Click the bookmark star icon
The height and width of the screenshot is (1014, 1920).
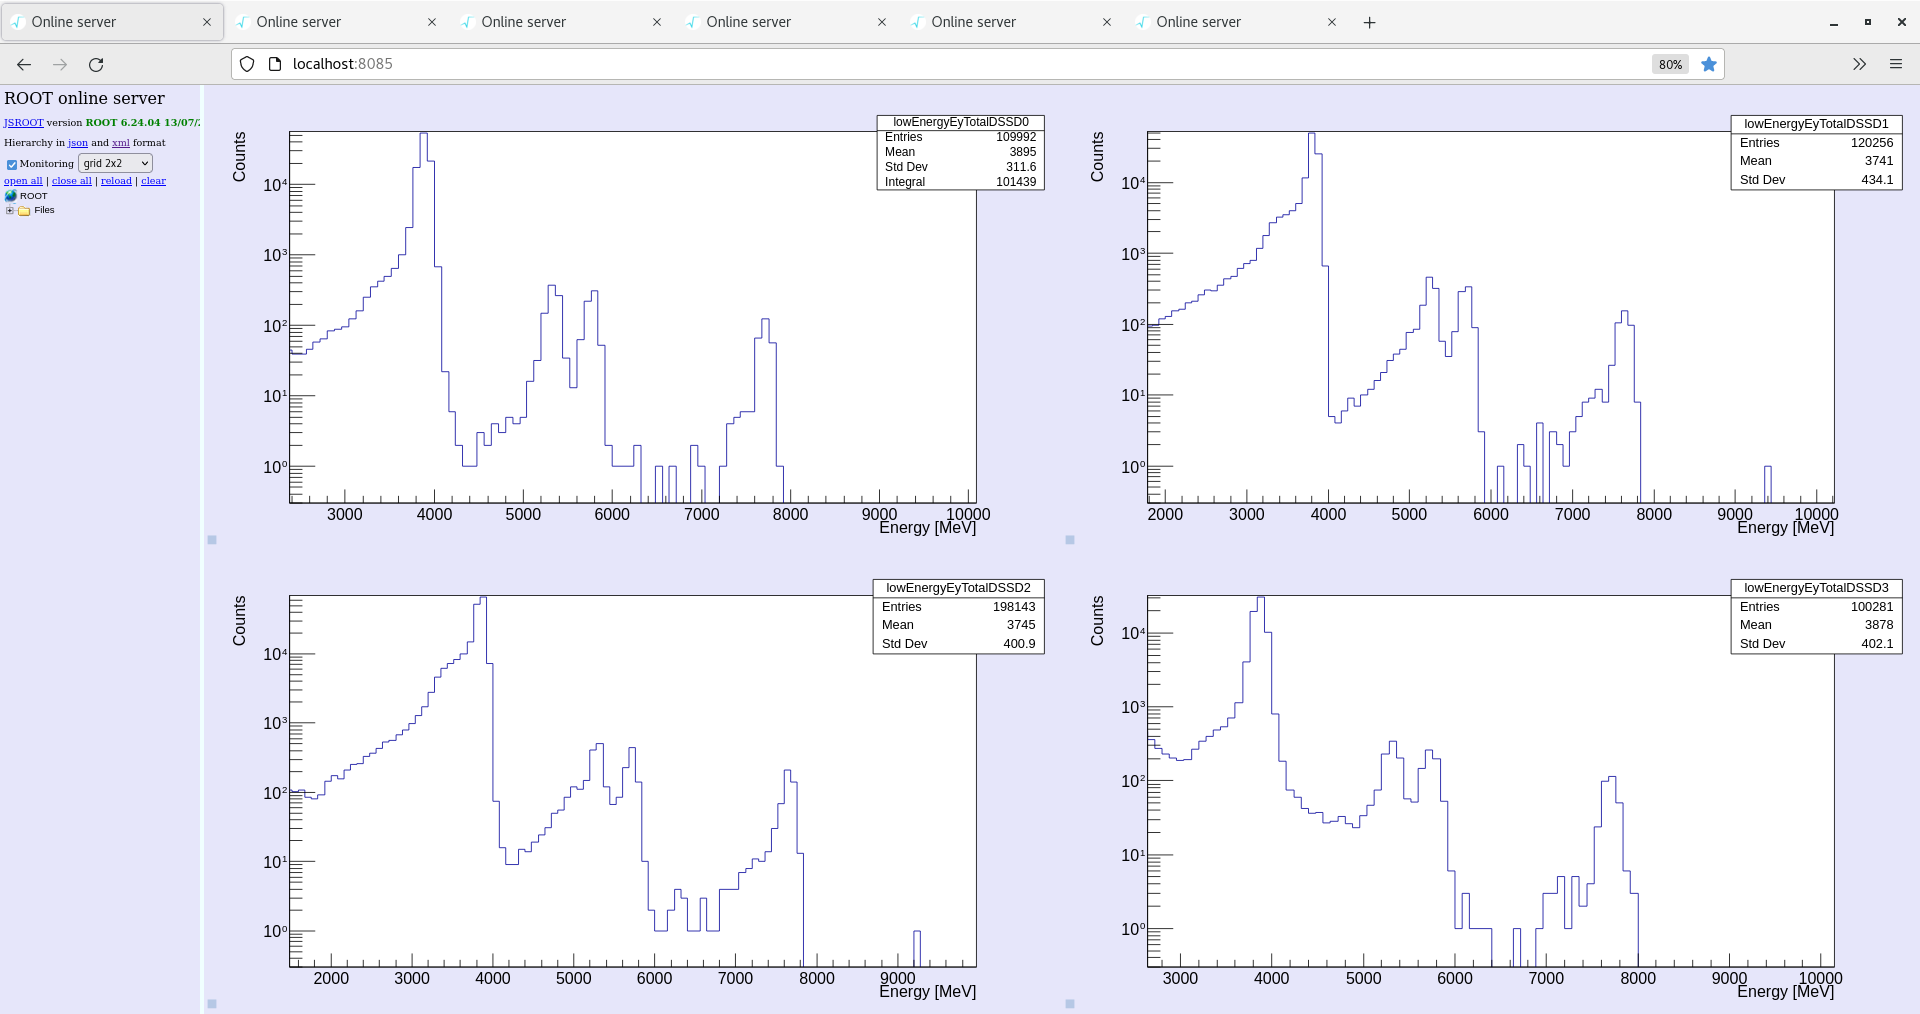coord(1709,65)
